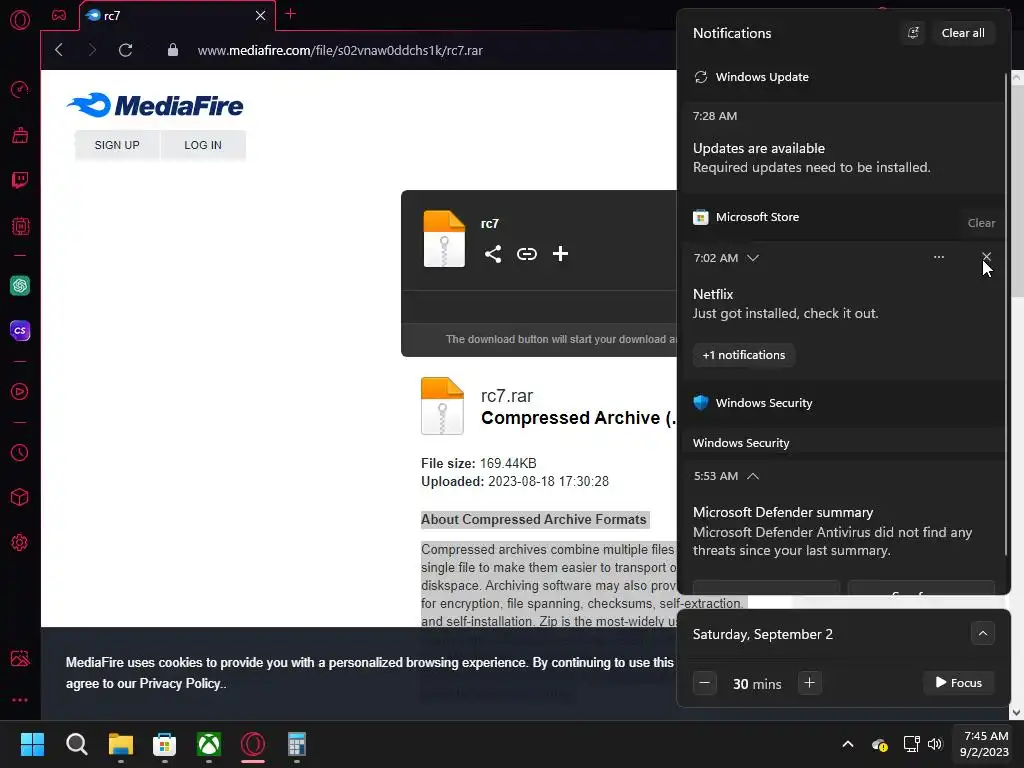Click the address bar URL
The image size is (1024, 768).
pyautogui.click(x=340, y=50)
